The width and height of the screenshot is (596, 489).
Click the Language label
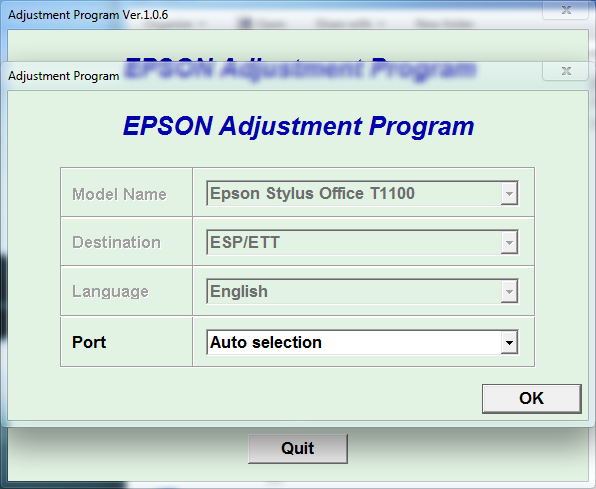pyautogui.click(x=110, y=292)
